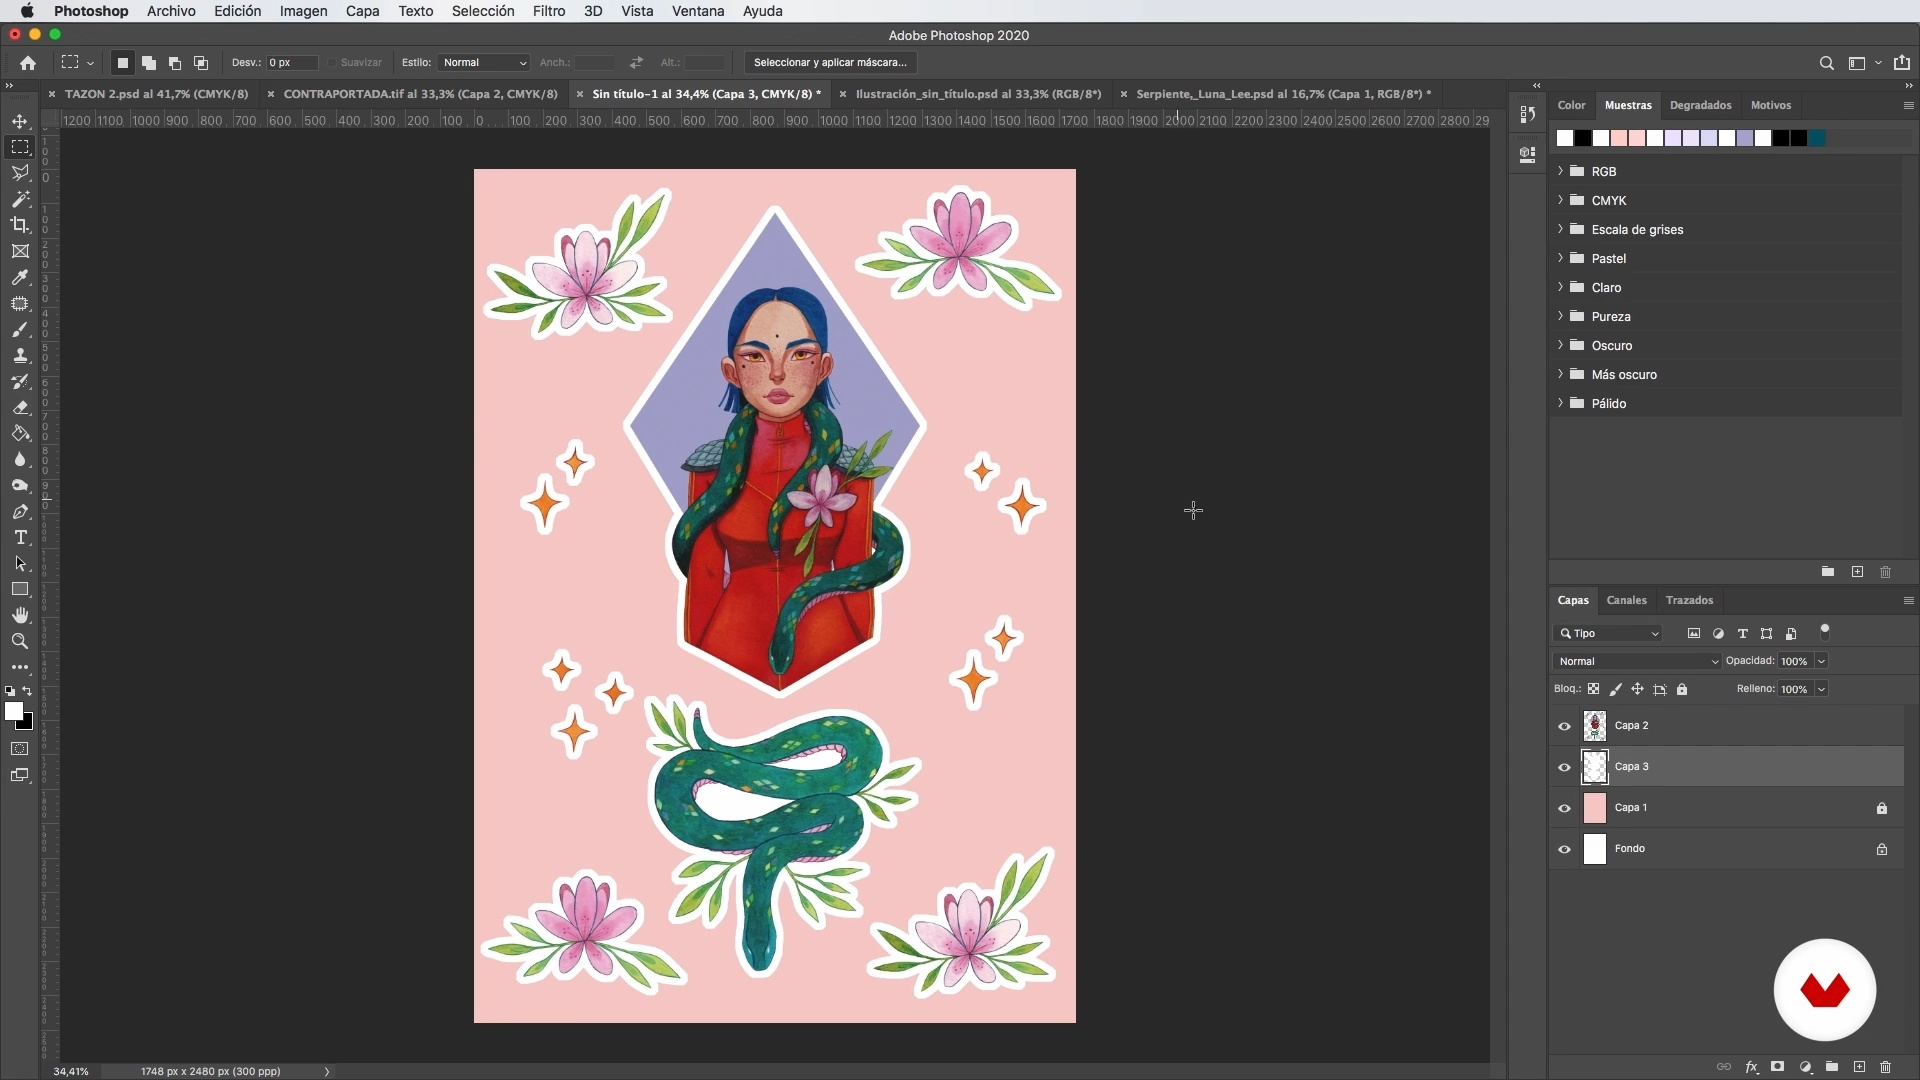Select the Horizontal Type tool
Screen dimensions: 1920x1080
coord(20,537)
